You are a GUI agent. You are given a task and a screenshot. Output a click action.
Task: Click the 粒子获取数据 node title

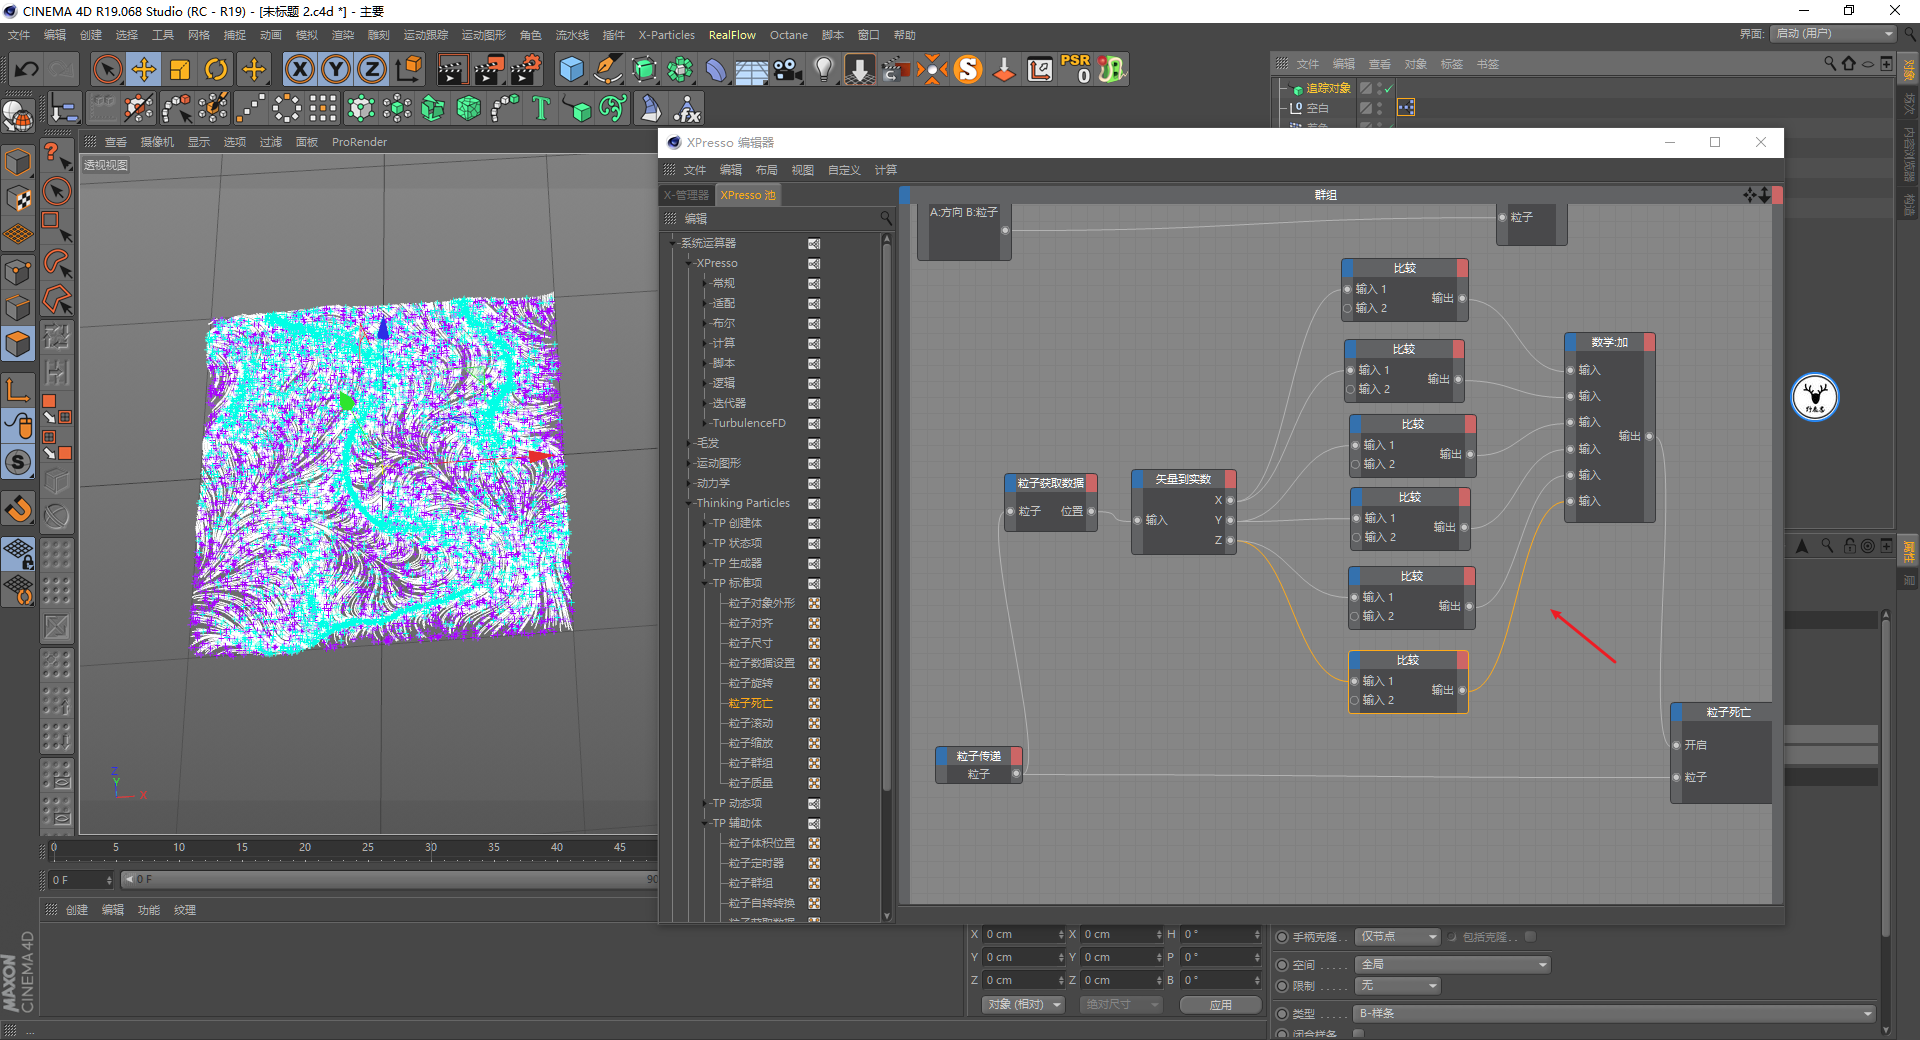tap(1050, 483)
